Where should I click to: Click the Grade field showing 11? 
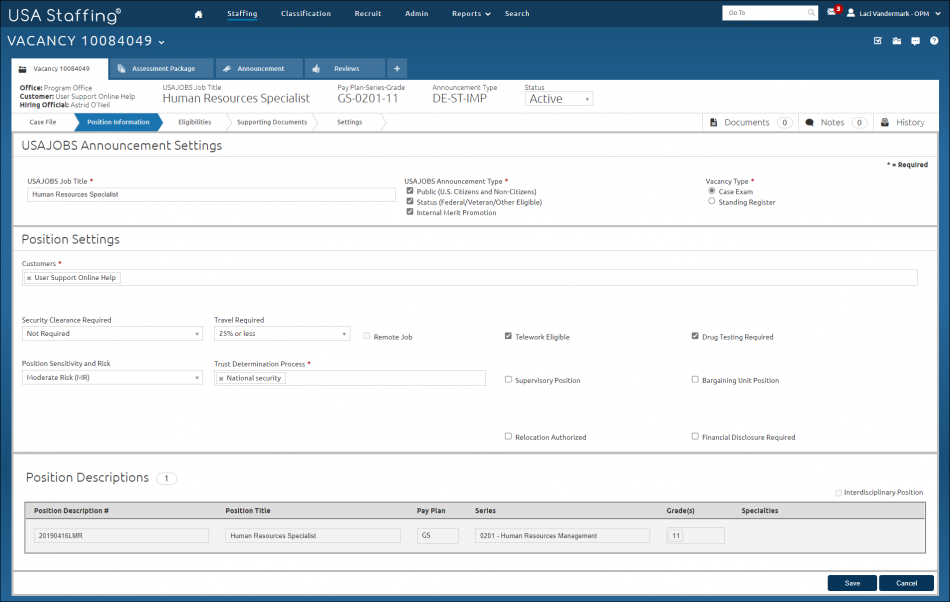(x=695, y=535)
